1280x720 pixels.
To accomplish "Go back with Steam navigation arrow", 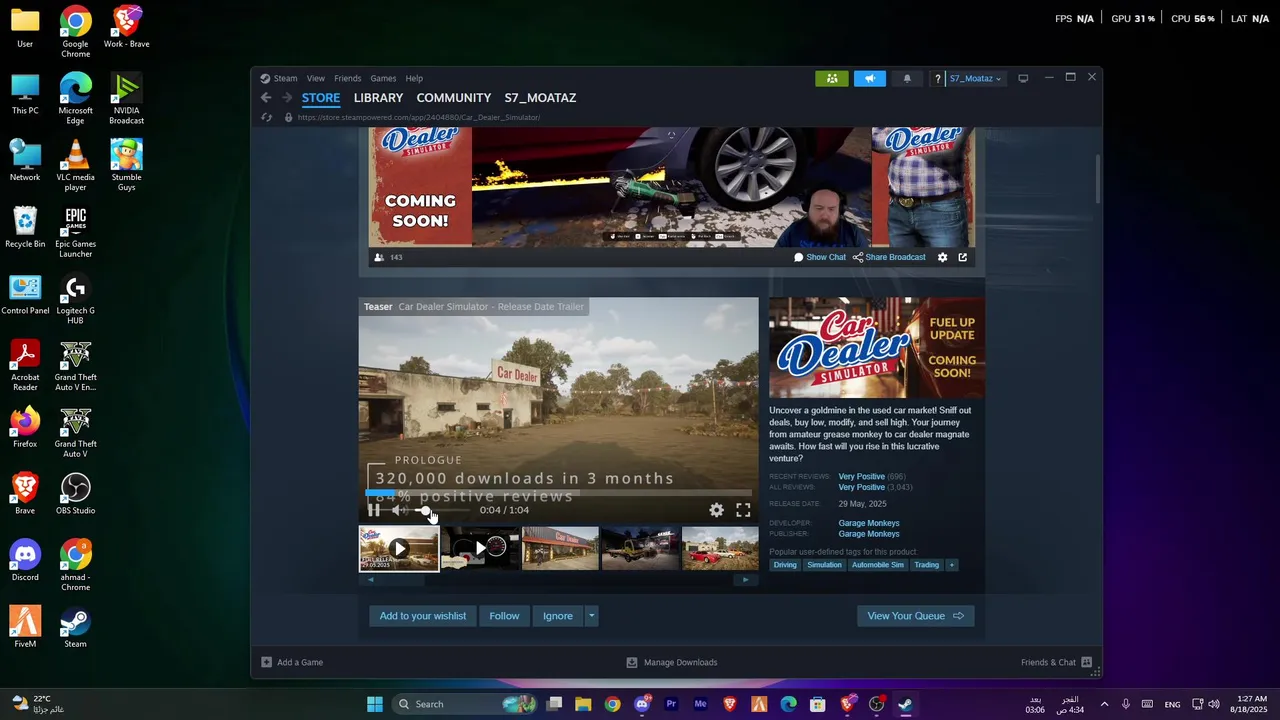I will pyautogui.click(x=266, y=98).
